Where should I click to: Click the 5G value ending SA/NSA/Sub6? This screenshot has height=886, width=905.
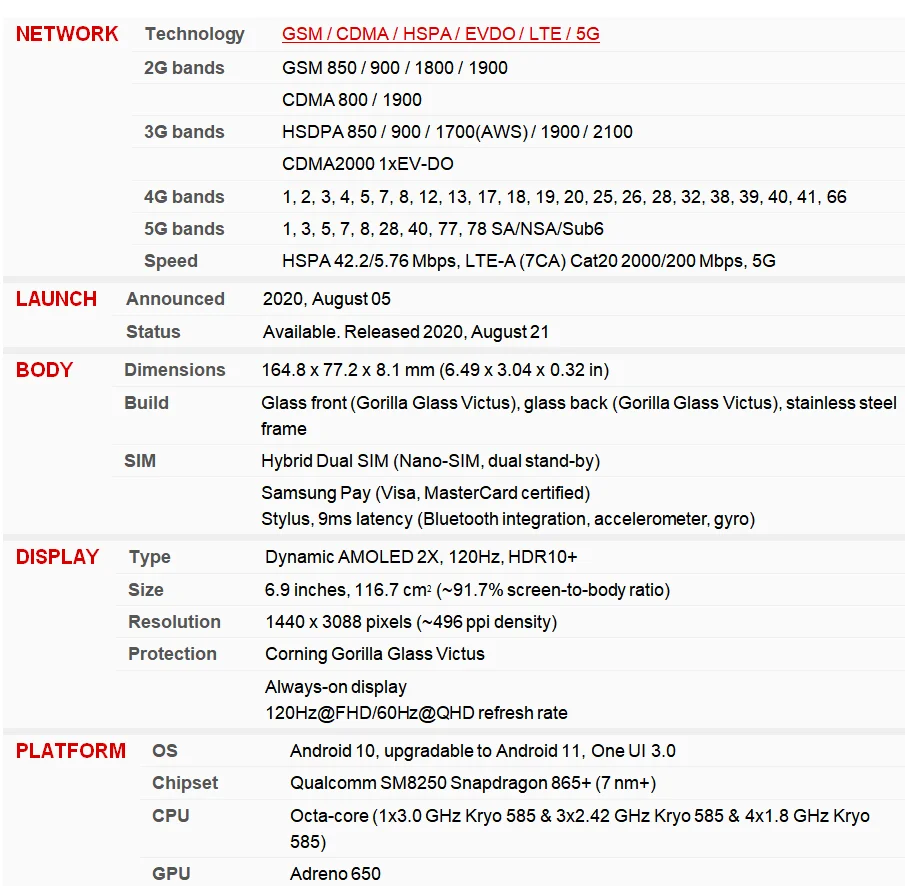pyautogui.click(x=443, y=229)
